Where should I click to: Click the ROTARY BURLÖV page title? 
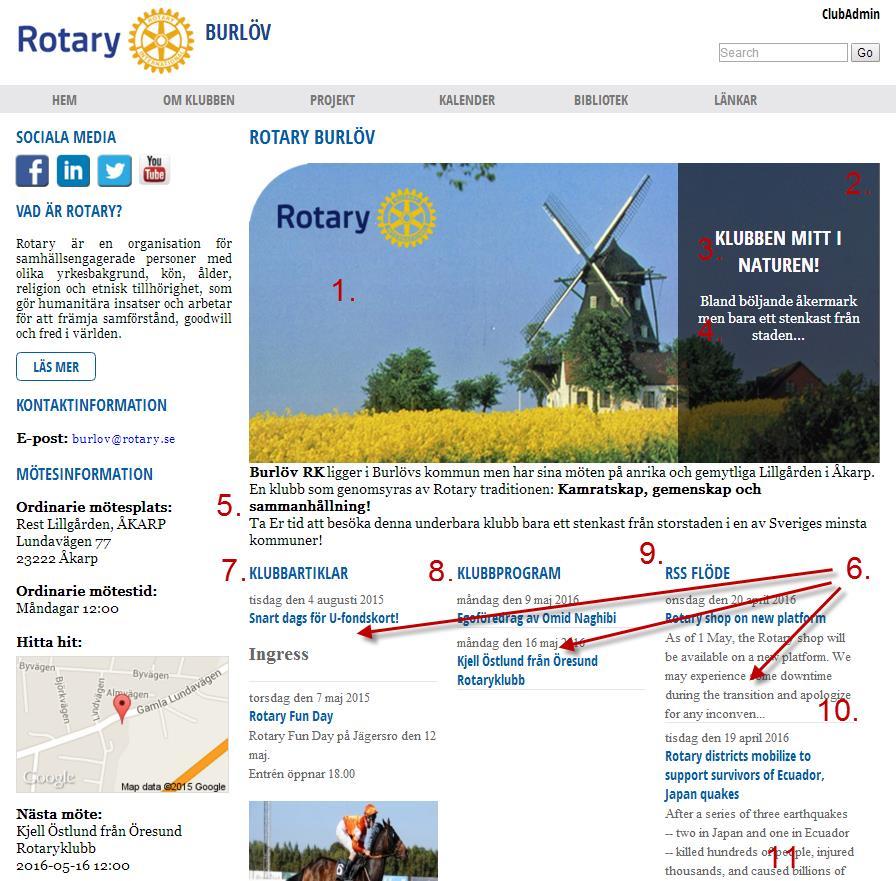[312, 137]
